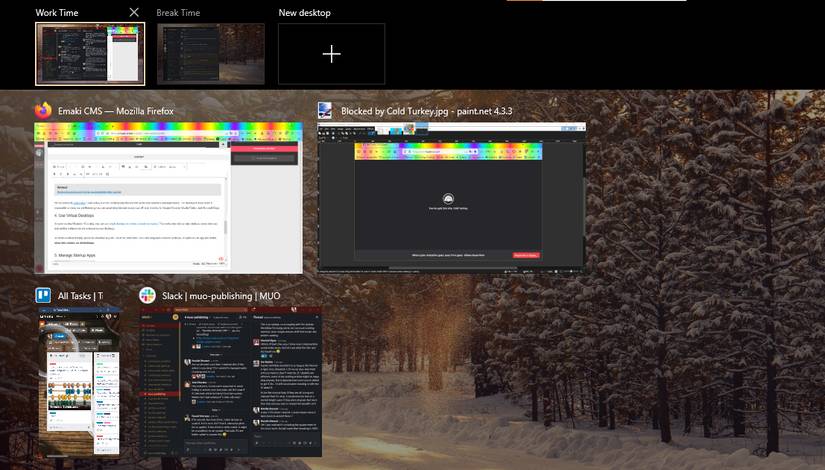Click the scrollbar at top of Task View

click(x=596, y=1)
